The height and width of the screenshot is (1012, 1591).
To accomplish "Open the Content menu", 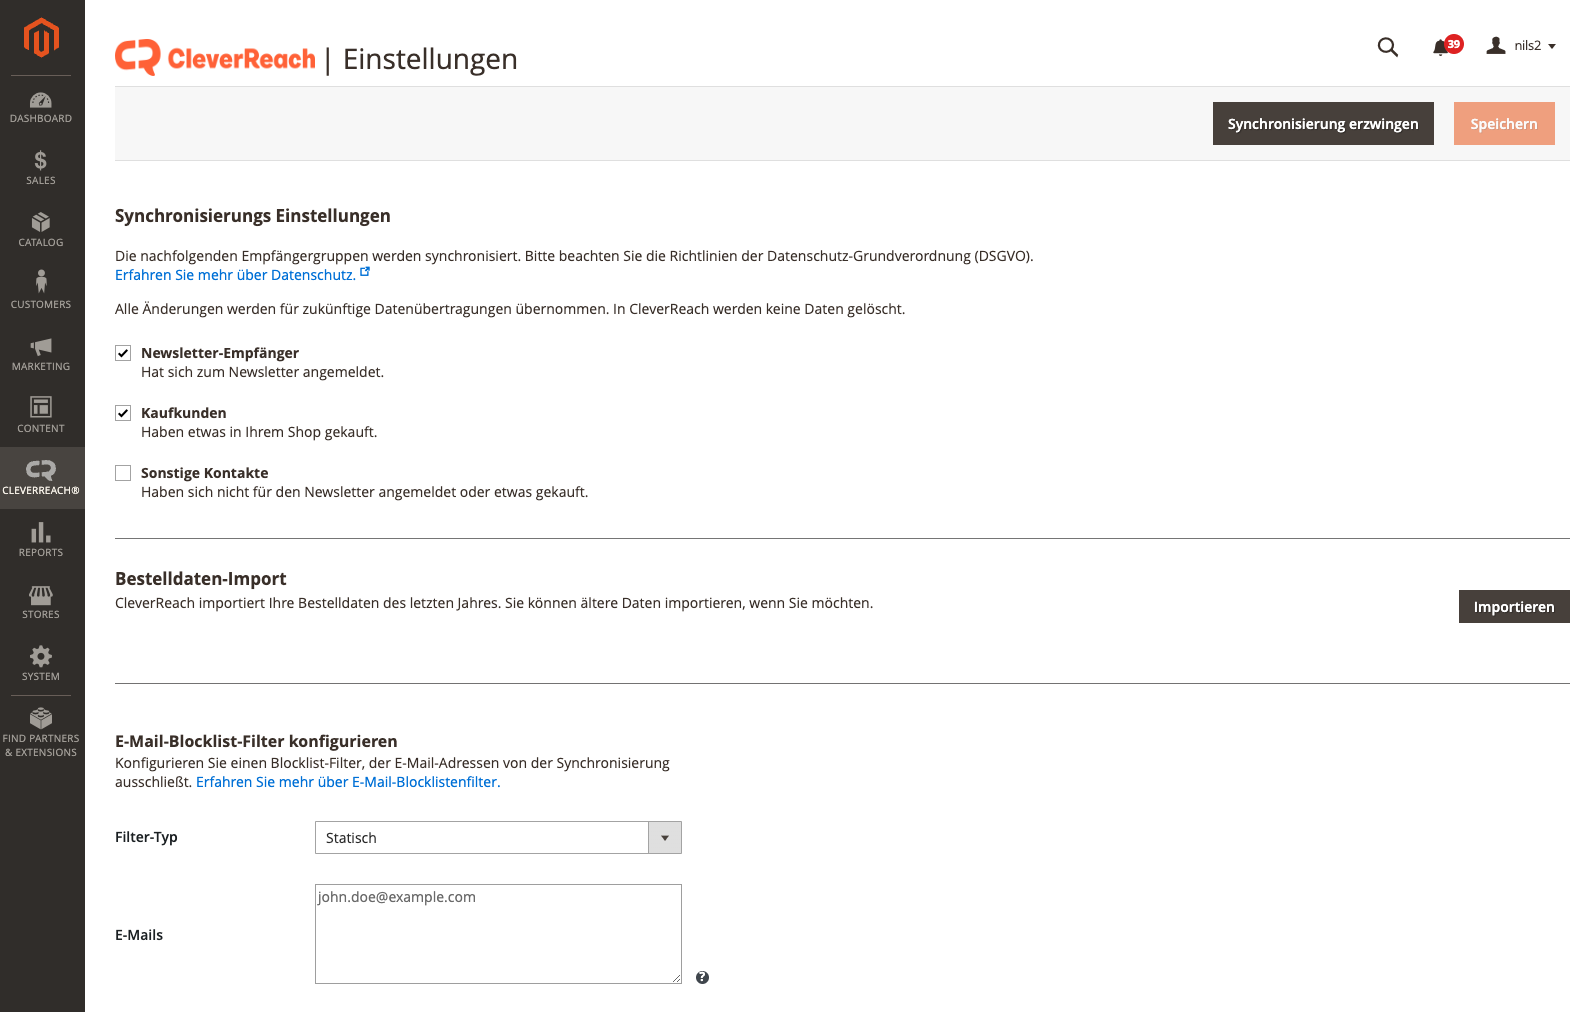I will tap(41, 416).
